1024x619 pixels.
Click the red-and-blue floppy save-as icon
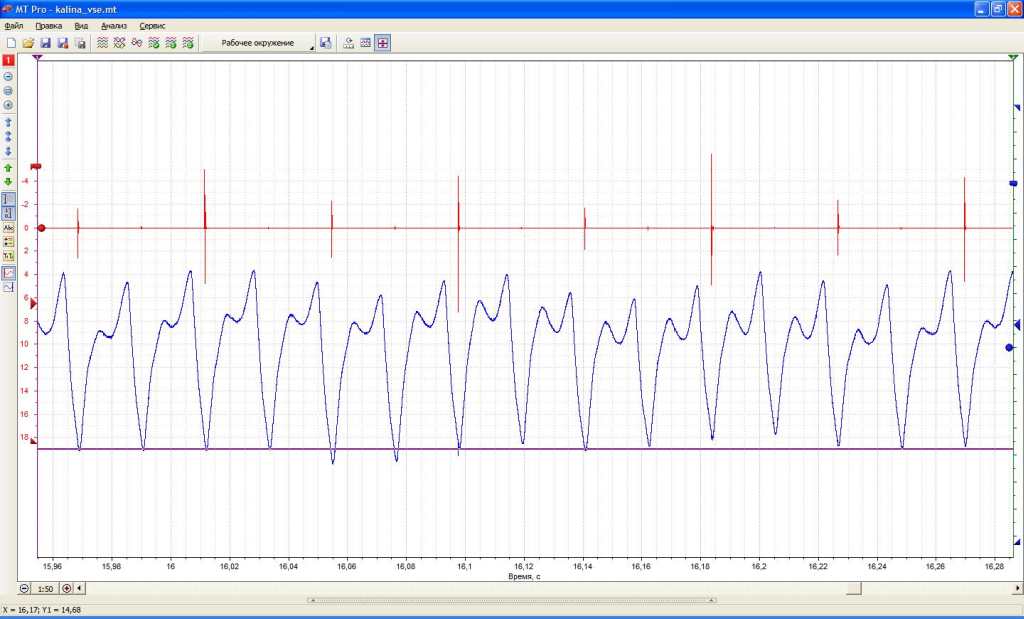pos(63,43)
